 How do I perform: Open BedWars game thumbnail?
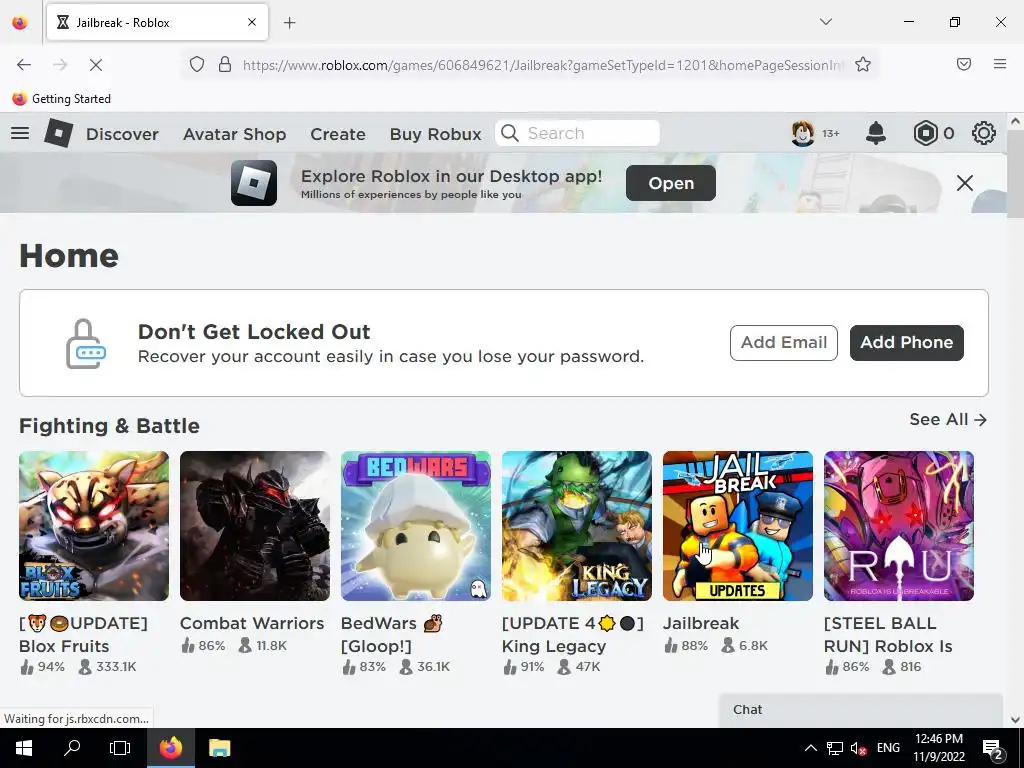(x=416, y=526)
